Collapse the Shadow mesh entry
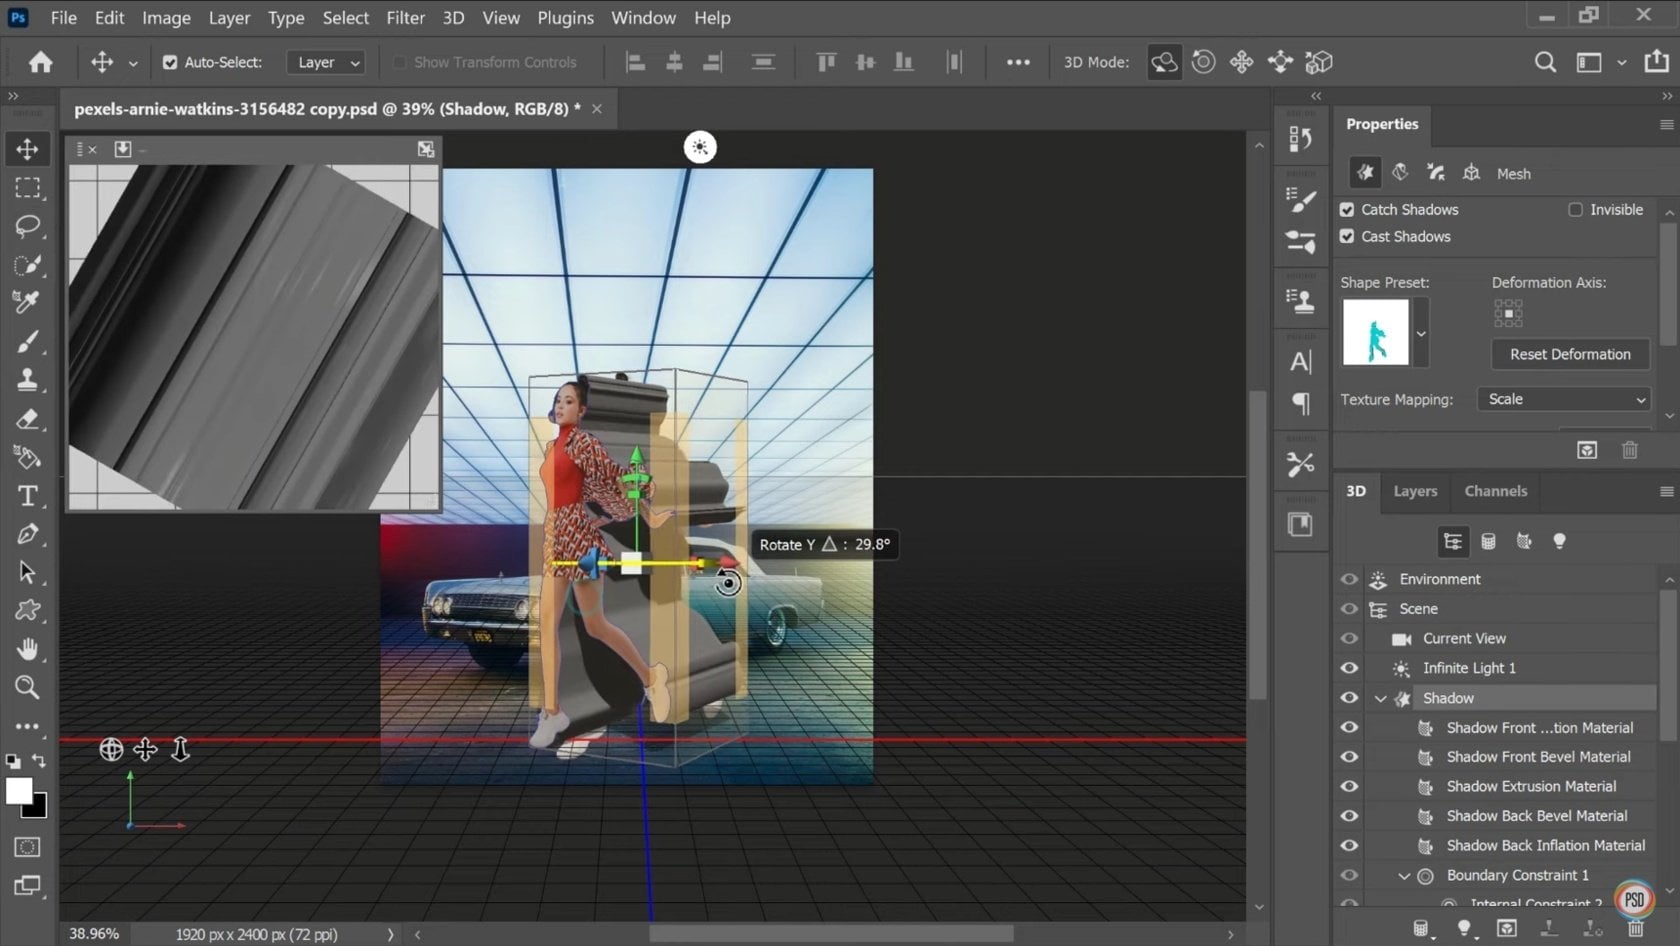 [1381, 698]
